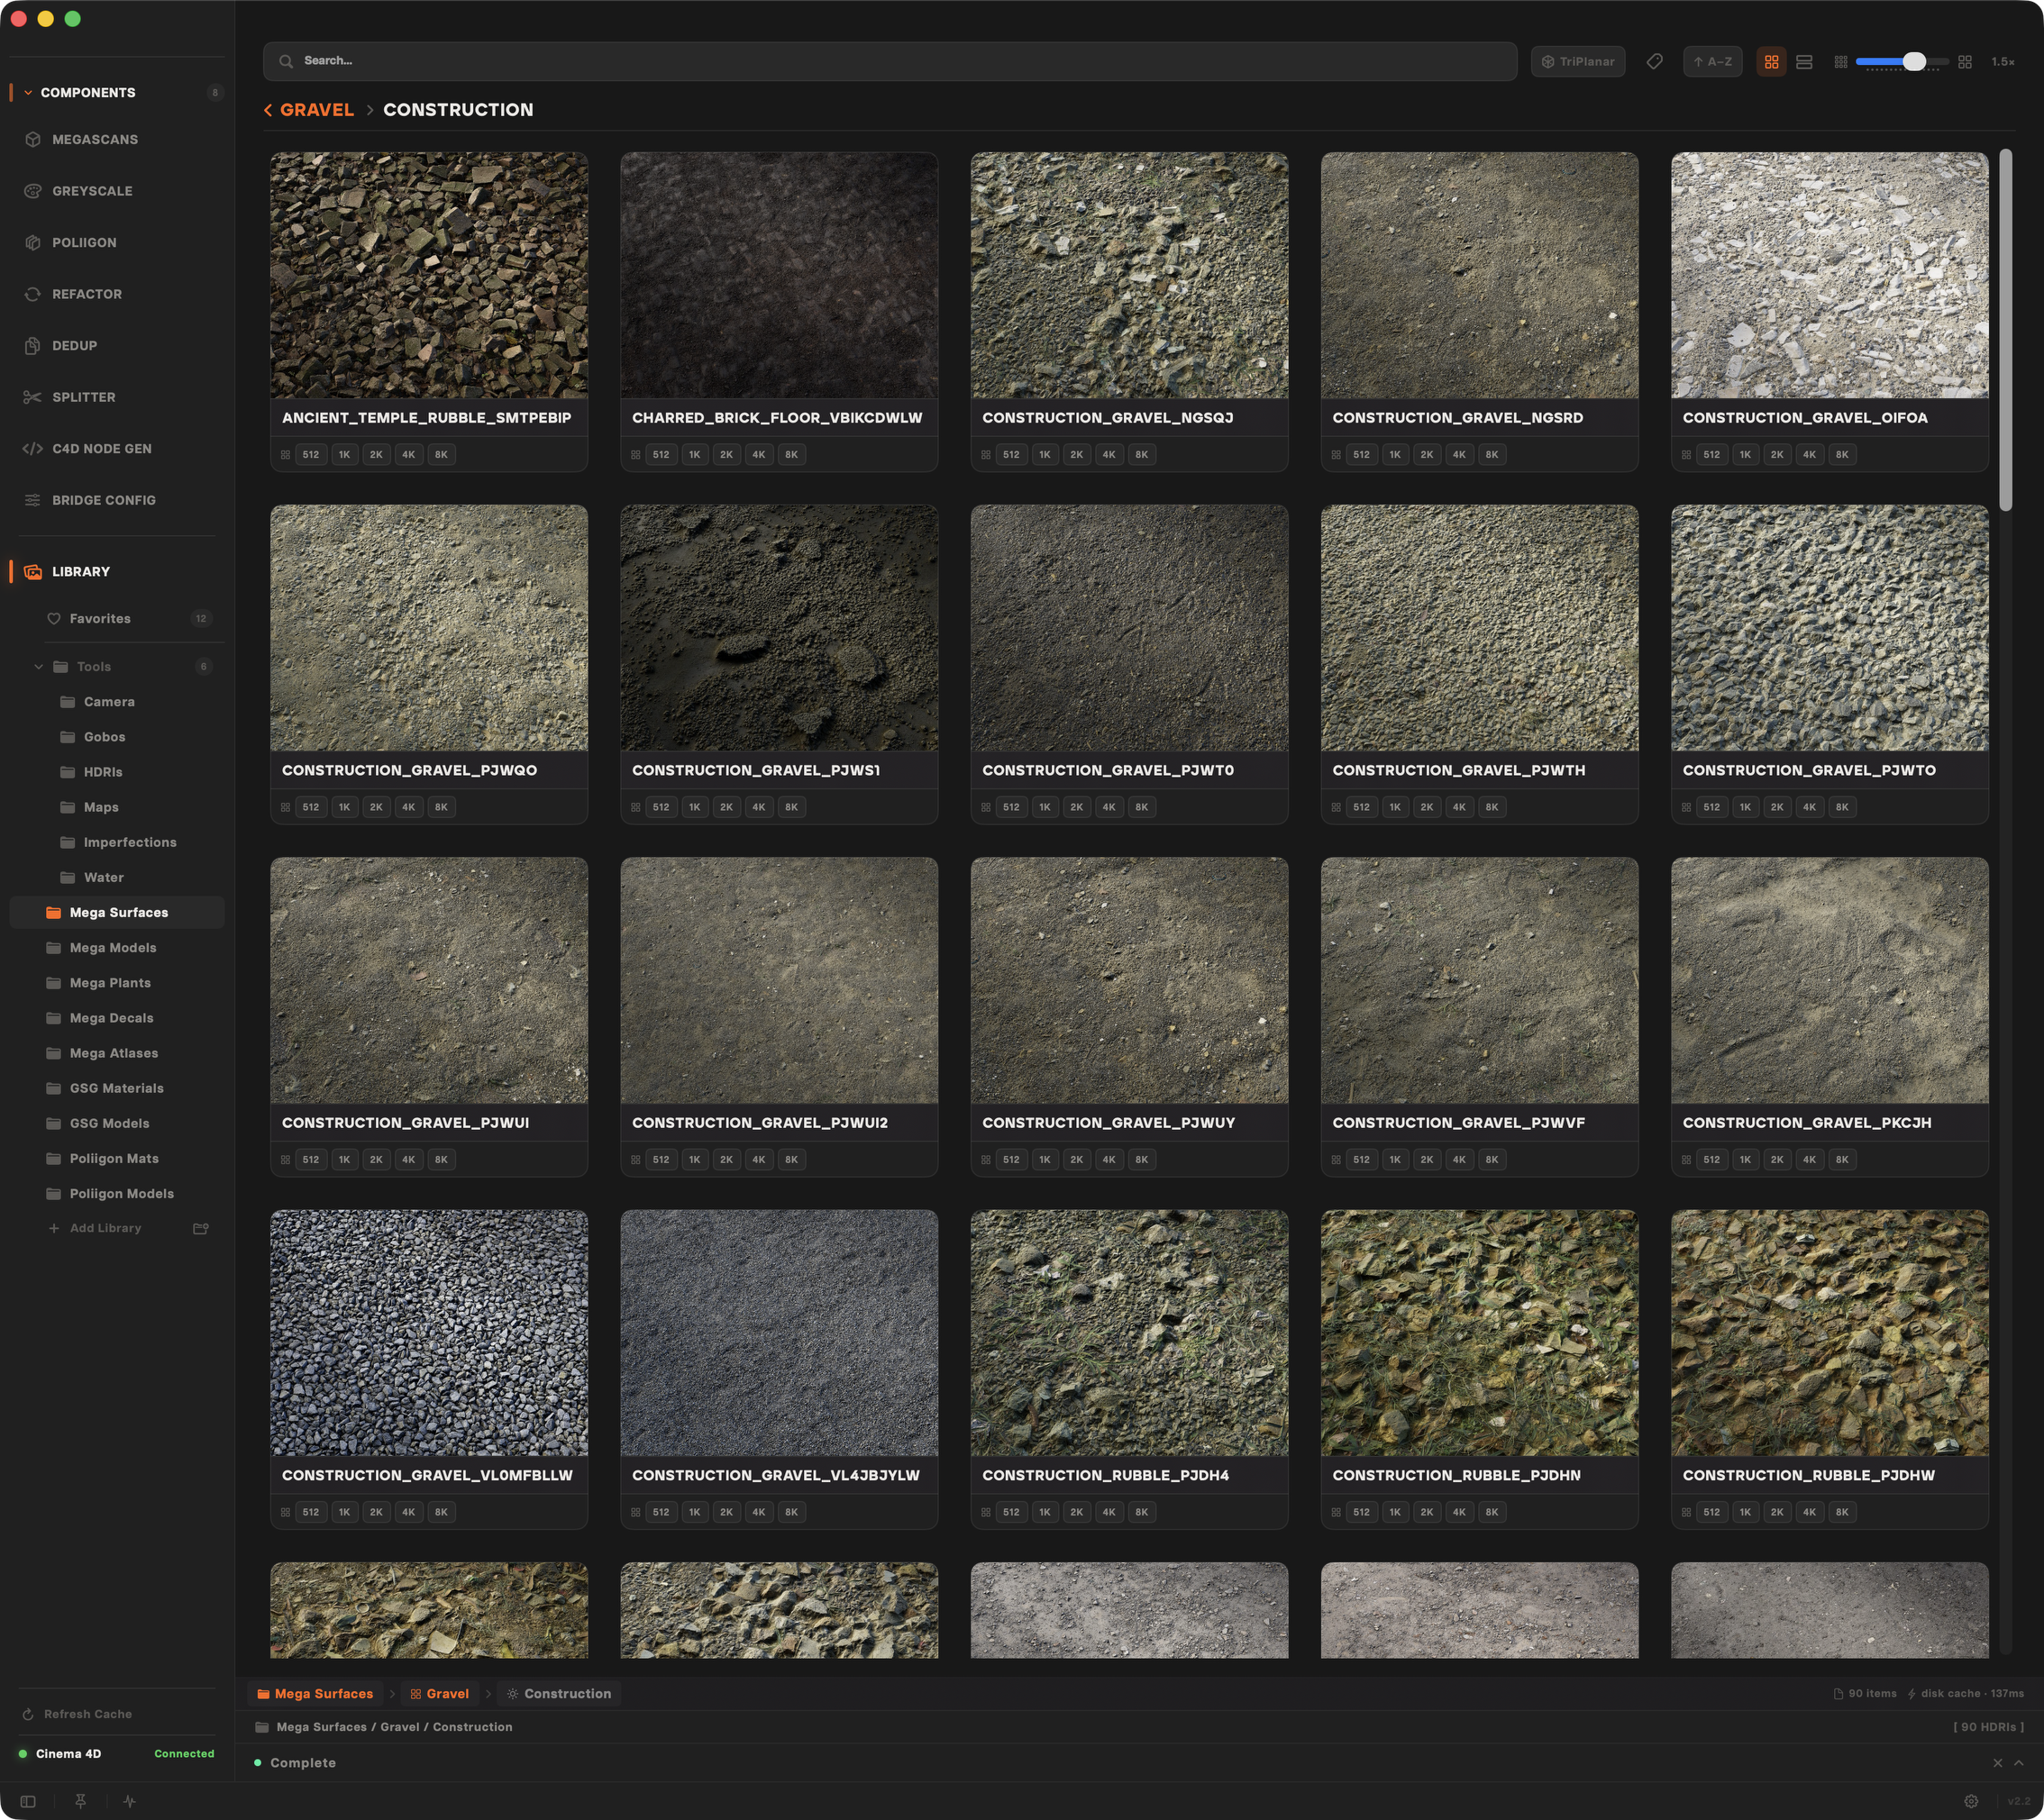The width and height of the screenshot is (2044, 1820).
Task: Select grid view mode
Action: (x=1771, y=62)
